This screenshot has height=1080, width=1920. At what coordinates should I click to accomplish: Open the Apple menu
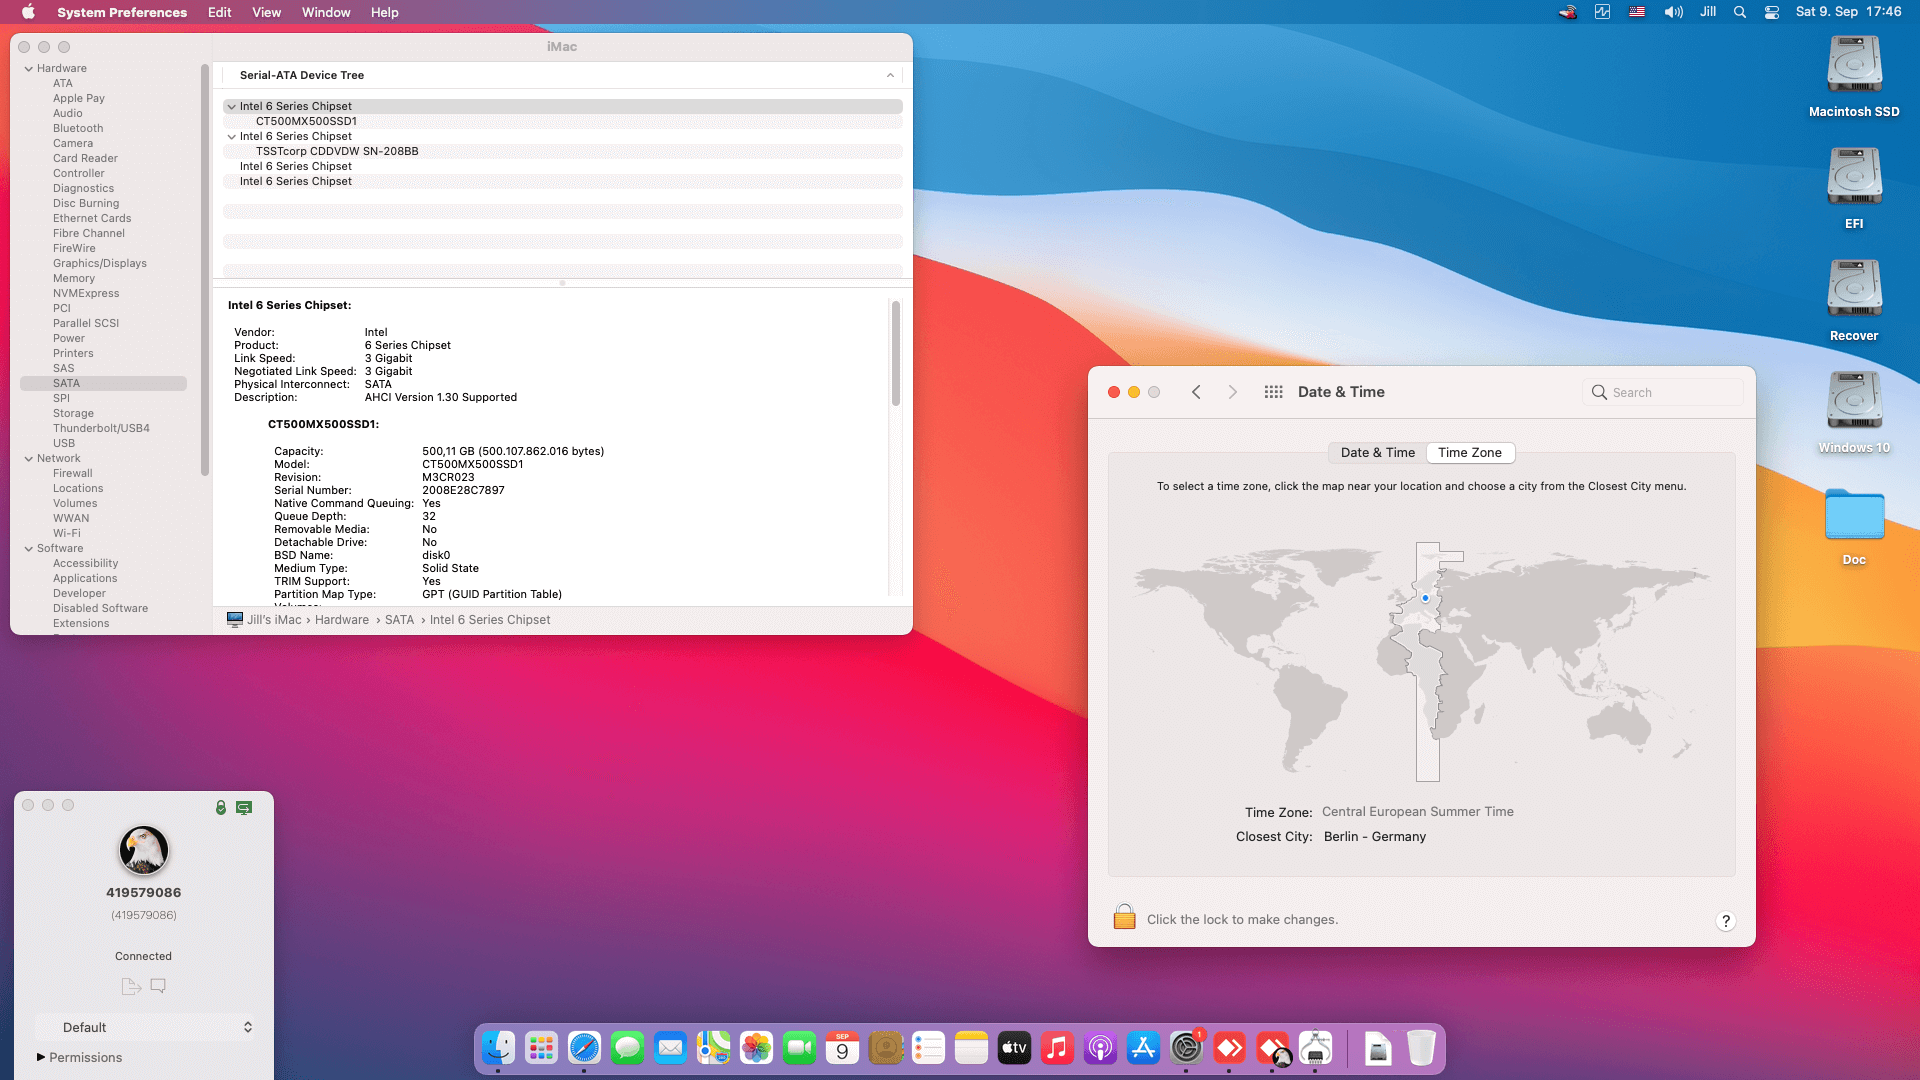coord(28,12)
